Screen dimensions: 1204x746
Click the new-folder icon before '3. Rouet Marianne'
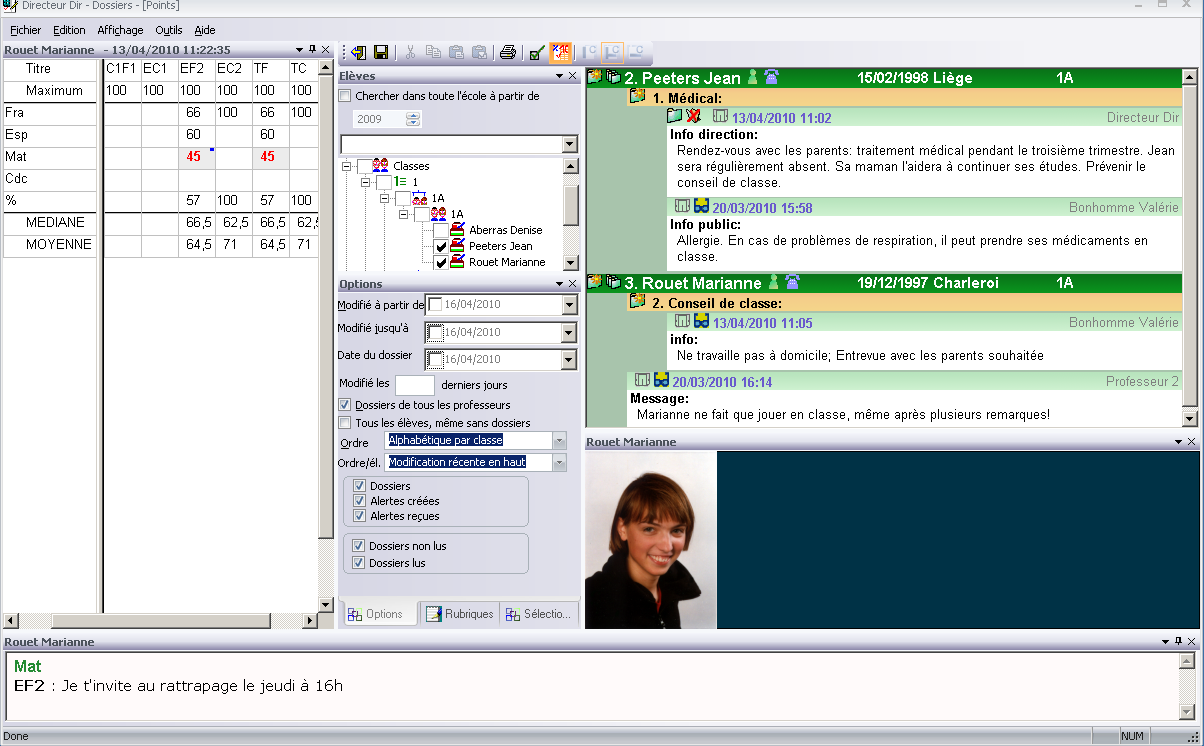click(595, 282)
